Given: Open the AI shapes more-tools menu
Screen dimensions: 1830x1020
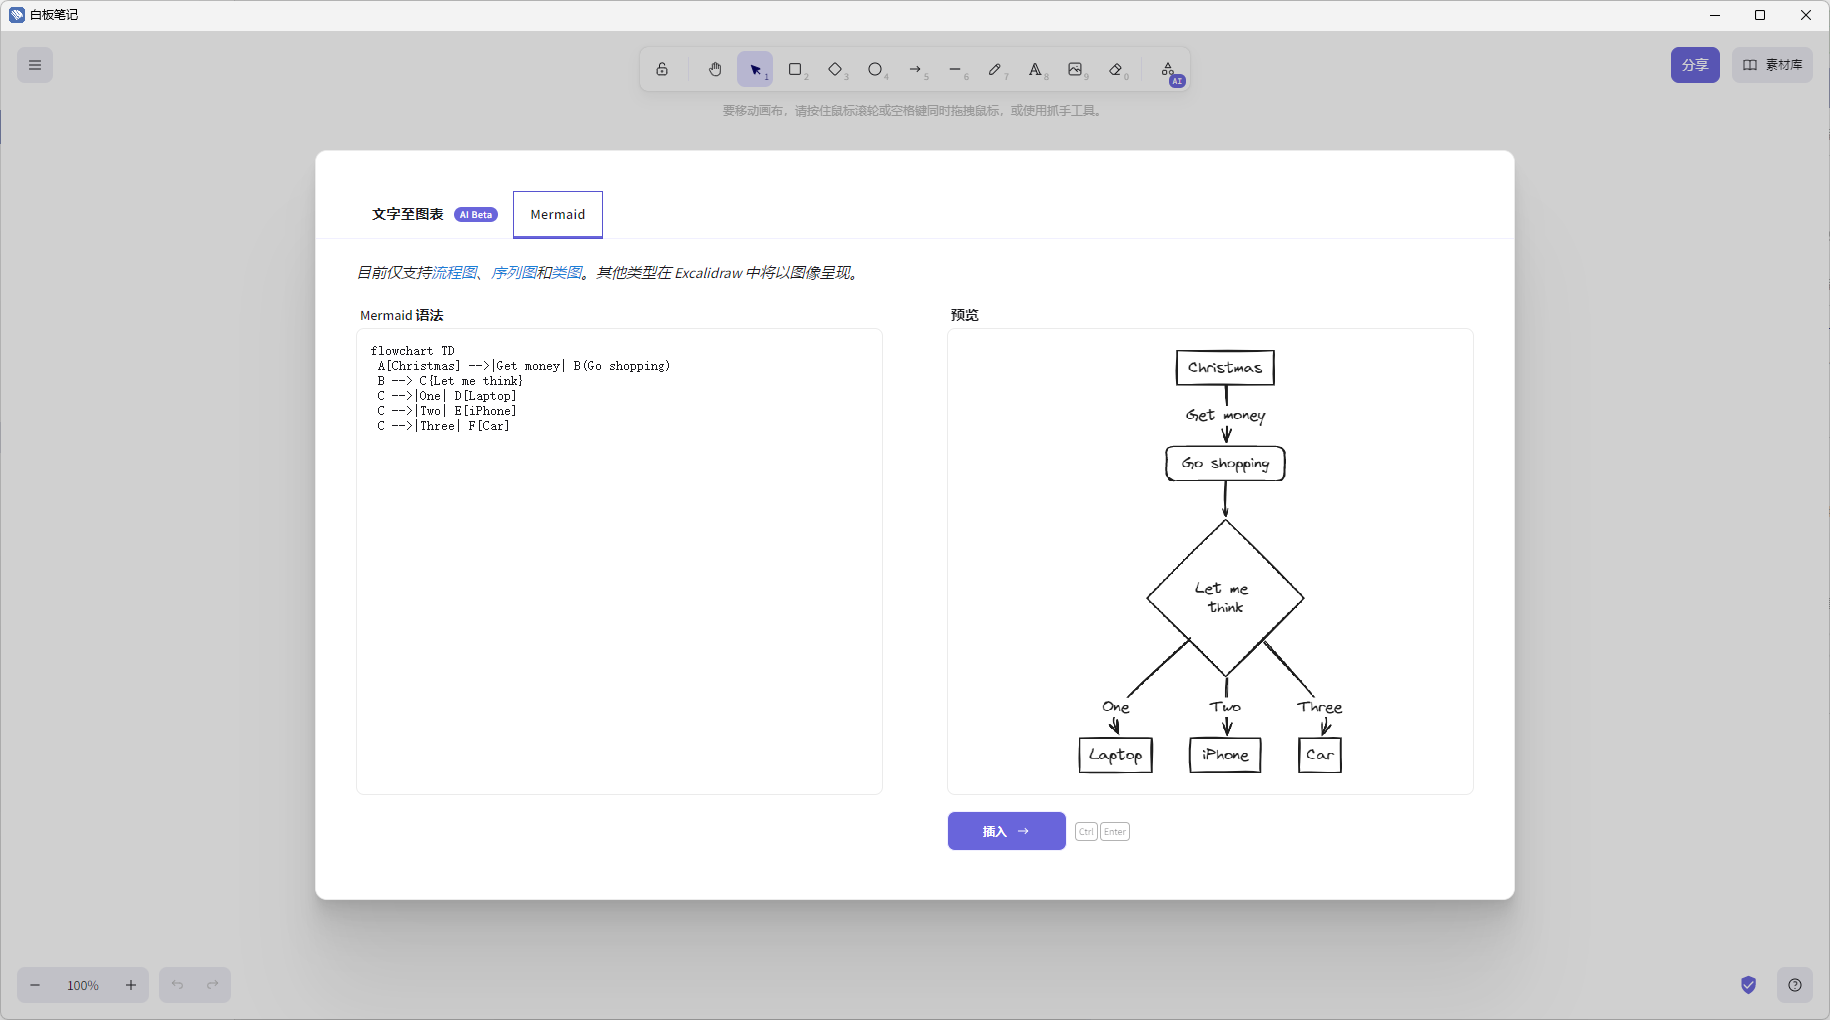Looking at the screenshot, I should [1168, 70].
